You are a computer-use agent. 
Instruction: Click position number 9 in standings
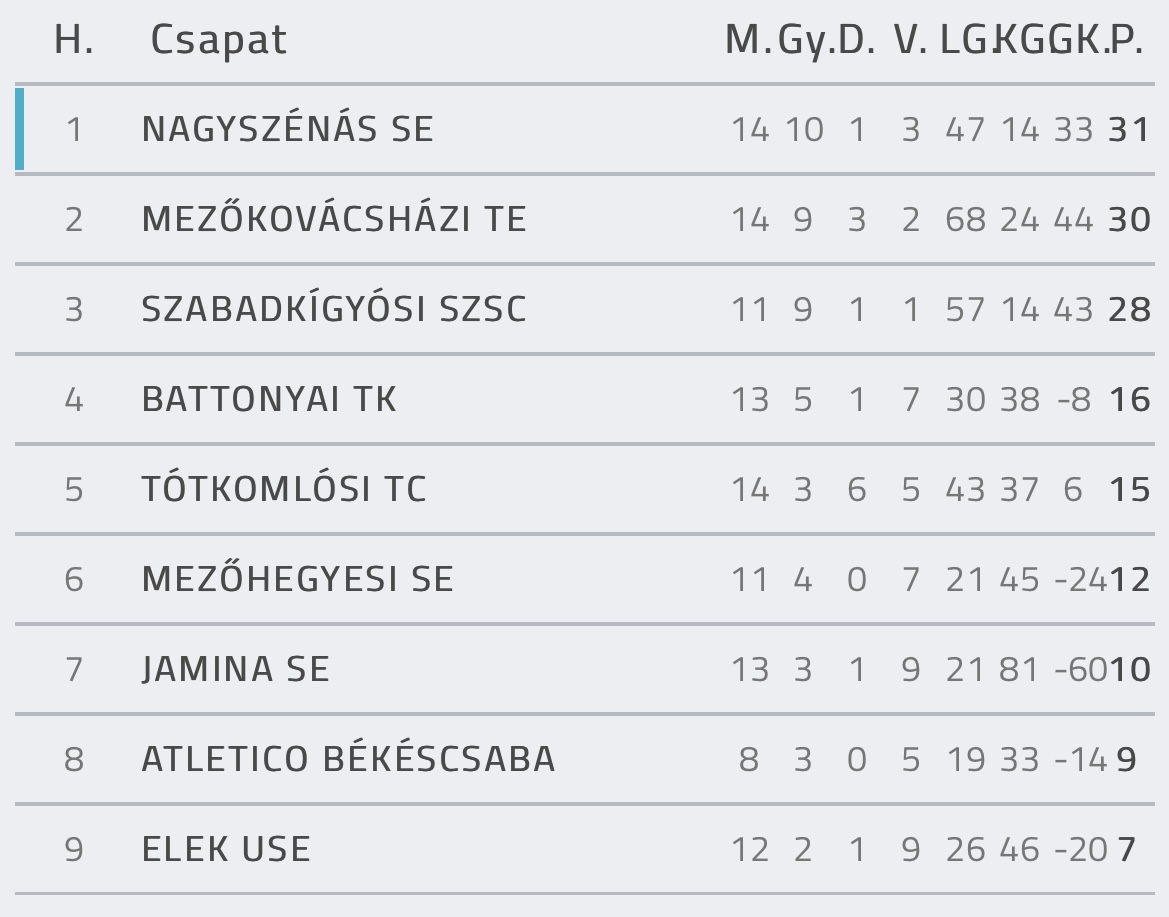pyautogui.click(x=74, y=849)
